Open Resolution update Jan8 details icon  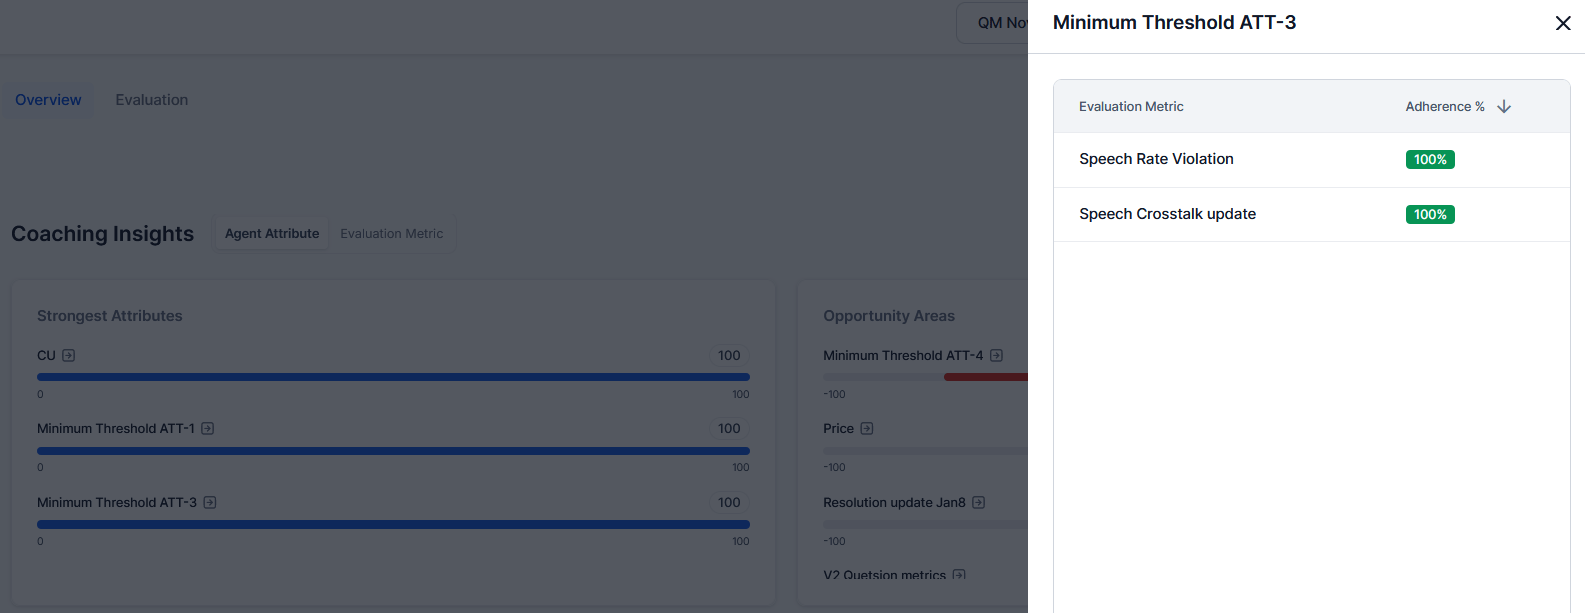[979, 502]
